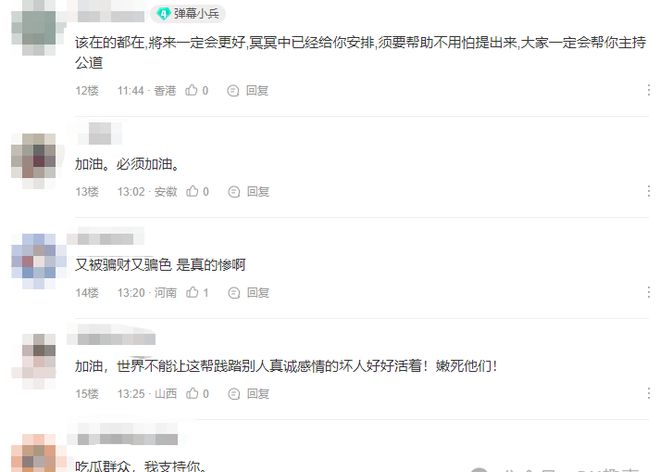The image size is (660, 472).
Task: Click reply bubble icon on 14楼 comment
Action: (234, 293)
